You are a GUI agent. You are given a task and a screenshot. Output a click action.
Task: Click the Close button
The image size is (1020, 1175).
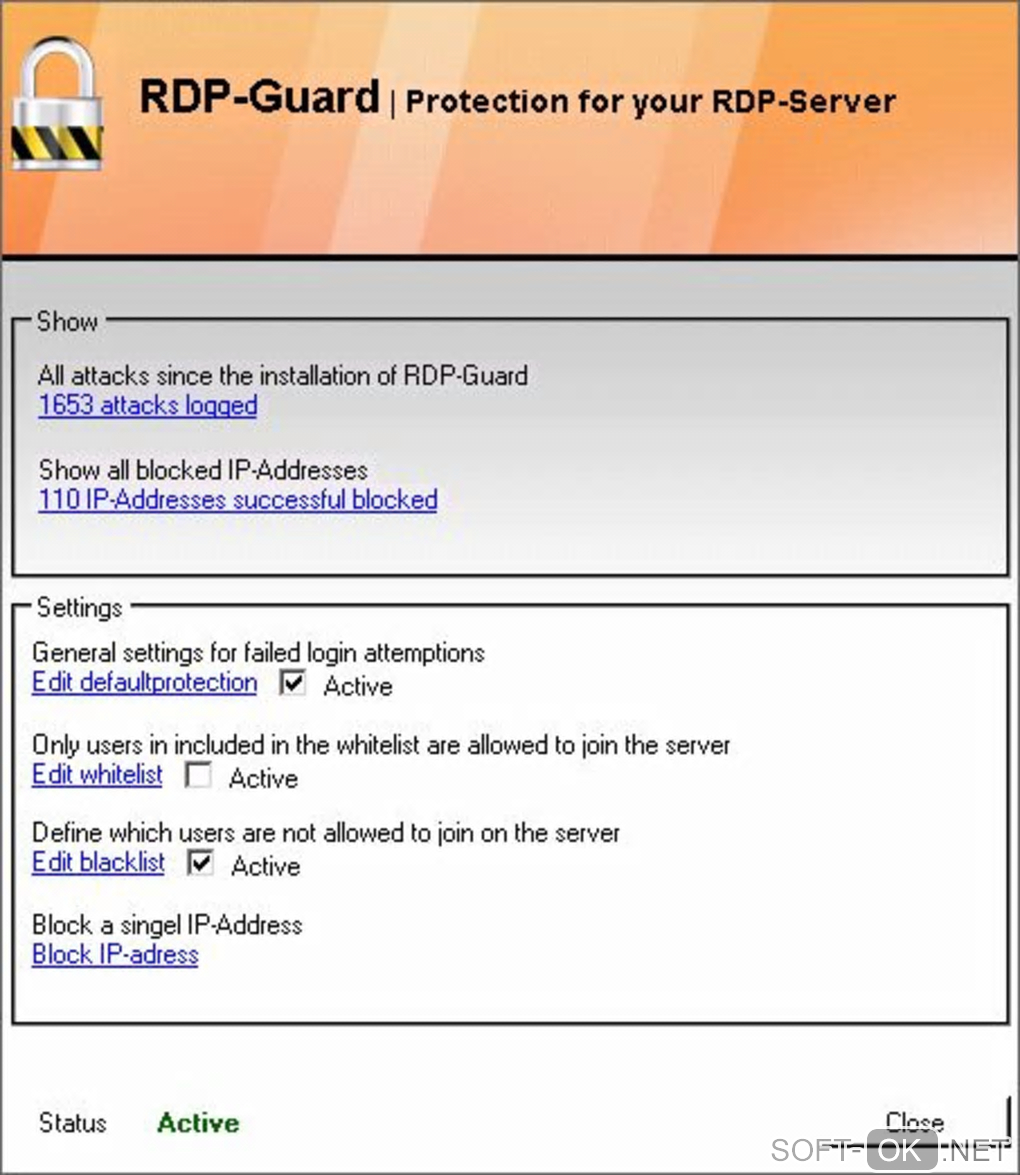point(914,1122)
